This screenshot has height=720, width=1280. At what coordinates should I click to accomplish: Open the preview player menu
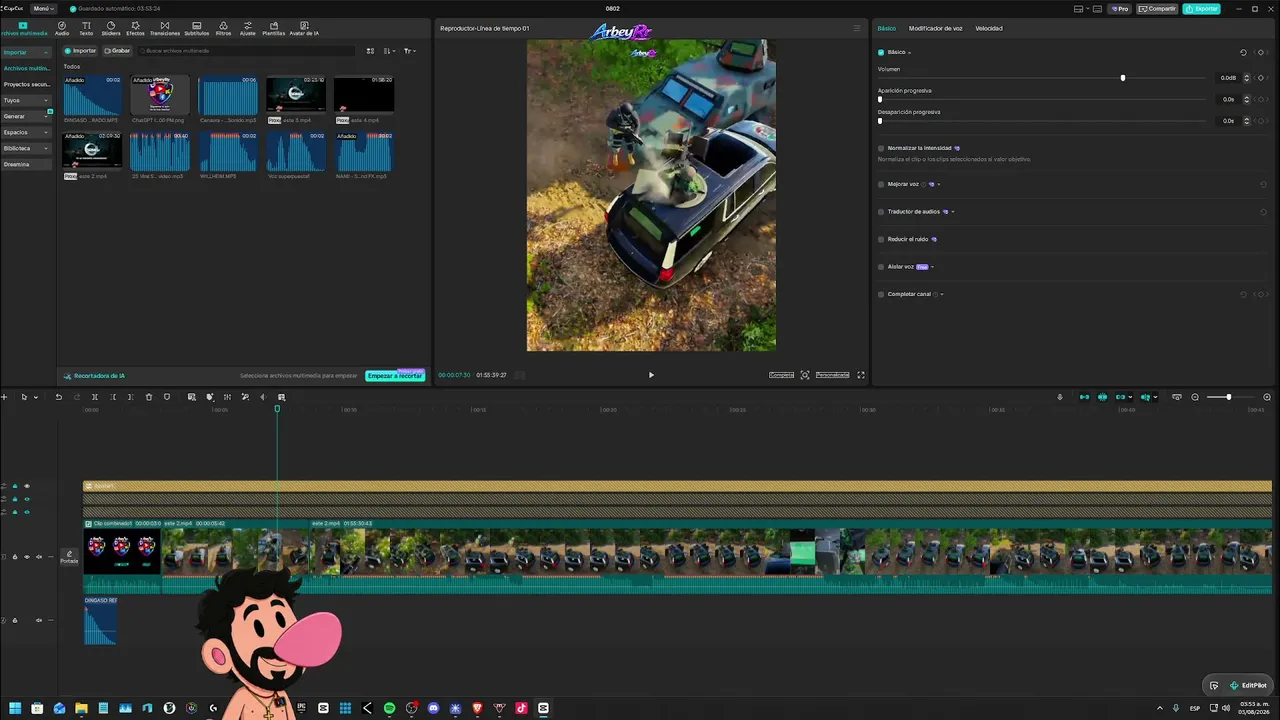(856, 28)
